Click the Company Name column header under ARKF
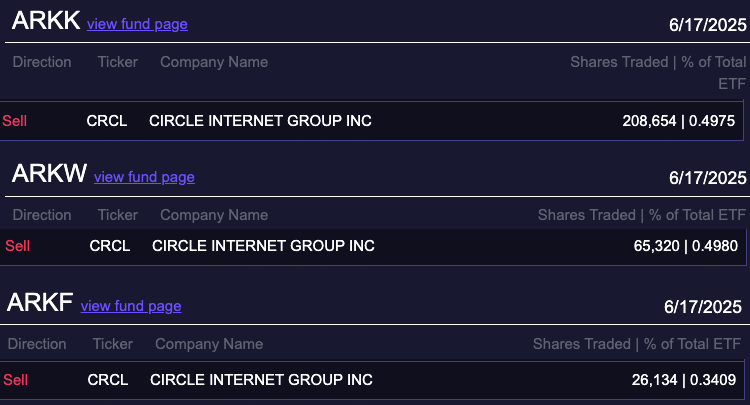750x405 pixels. coord(209,344)
